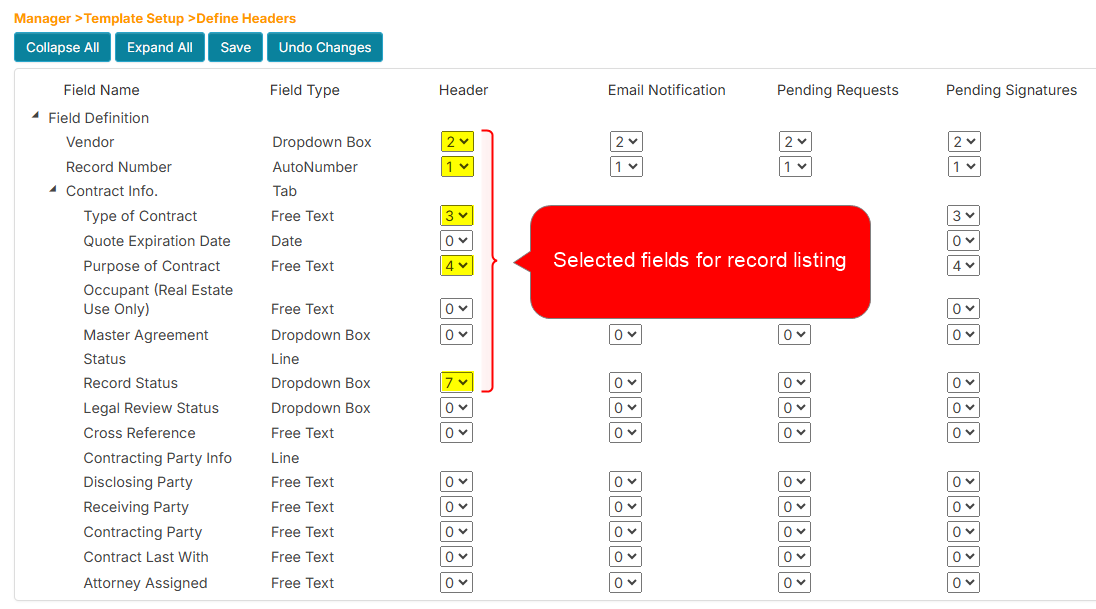
Task: Open the Vendor Header dropdown showing 2
Action: coord(456,141)
